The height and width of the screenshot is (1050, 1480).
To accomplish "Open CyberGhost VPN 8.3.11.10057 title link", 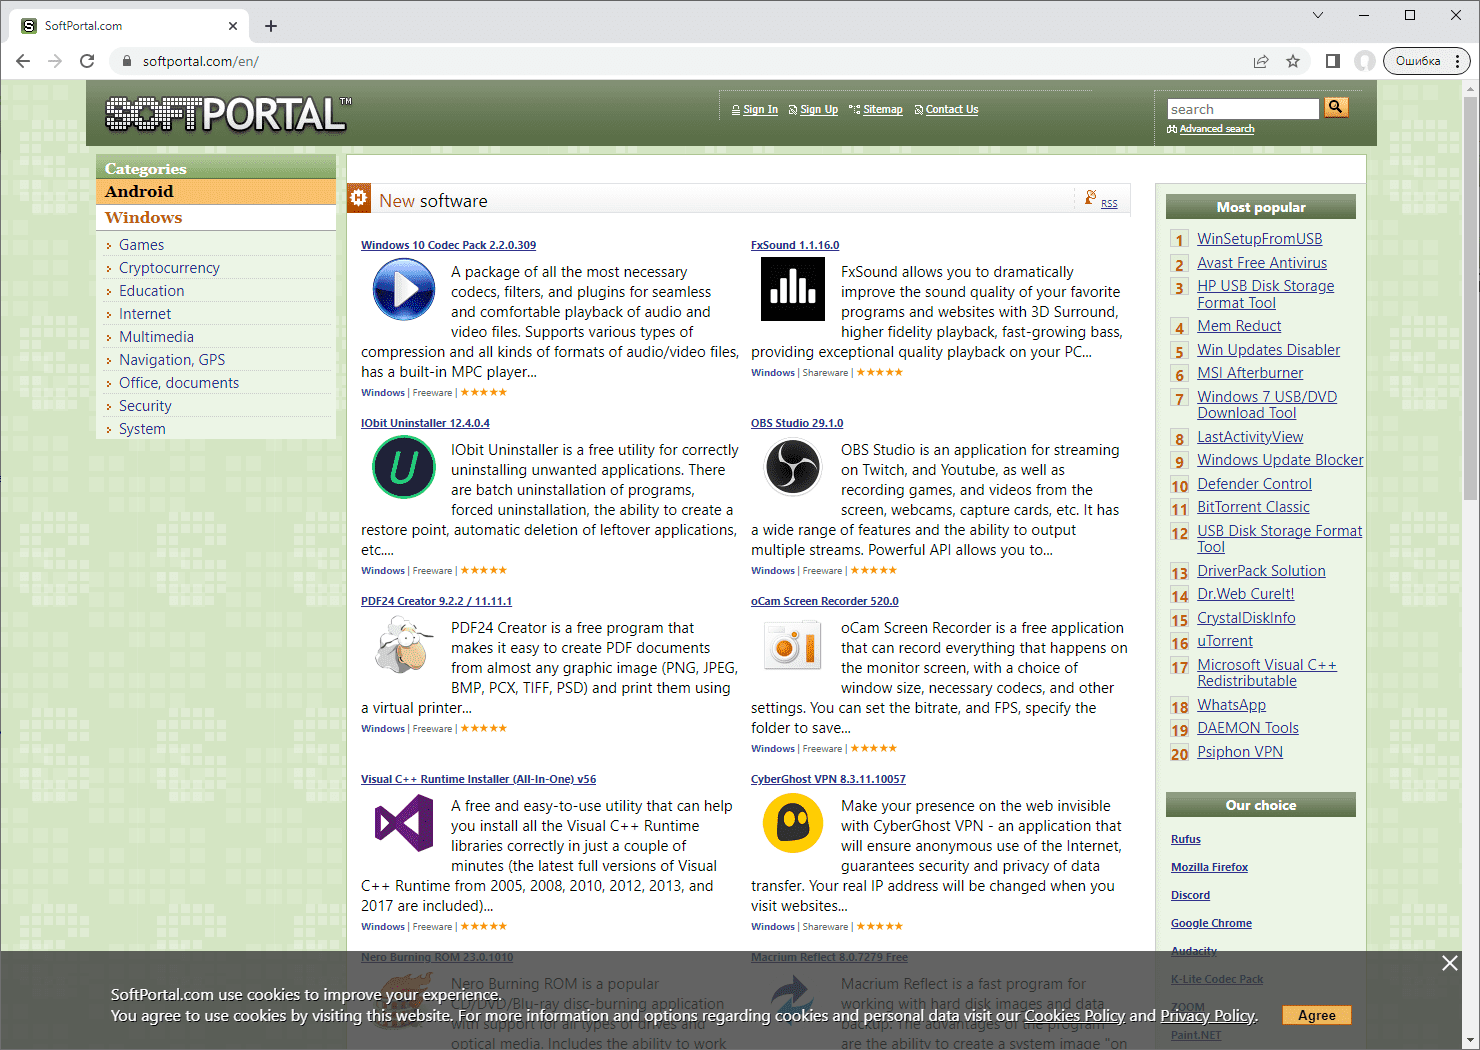I will (828, 779).
